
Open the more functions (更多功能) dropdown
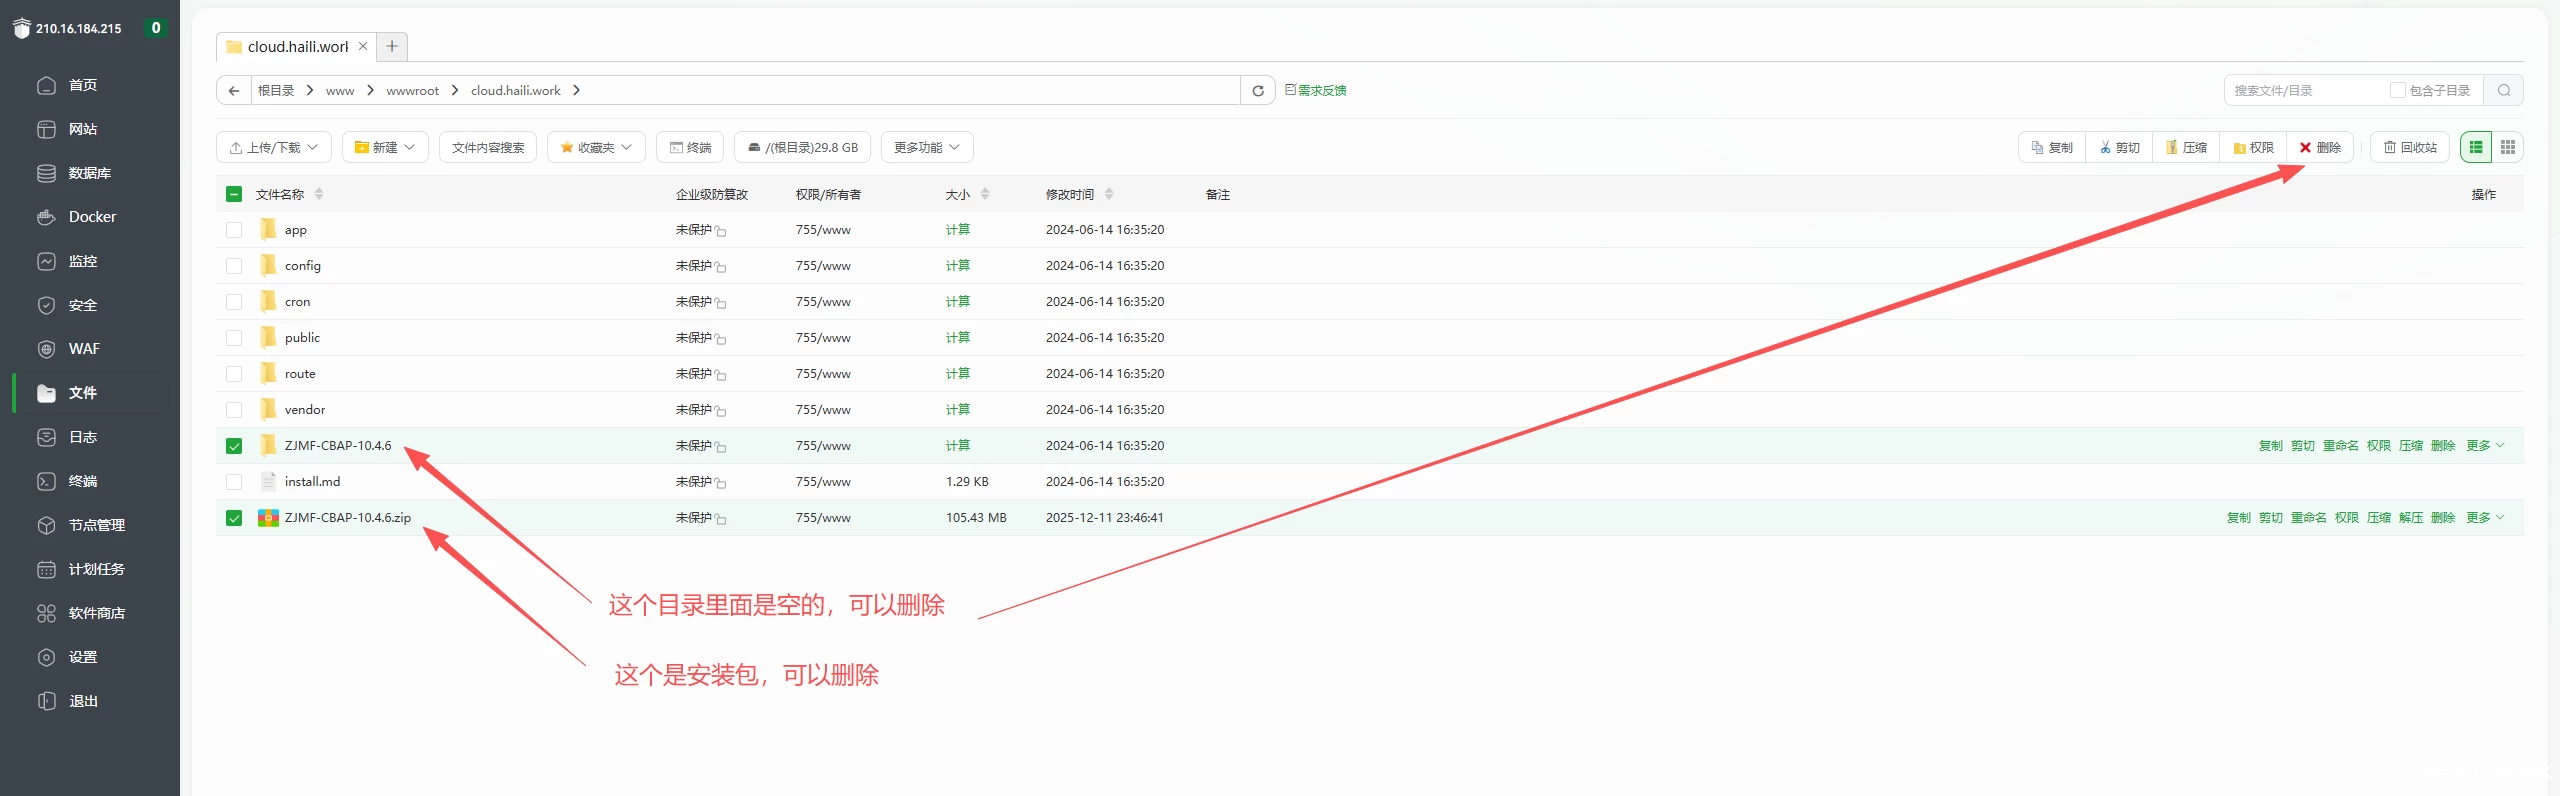pos(926,148)
